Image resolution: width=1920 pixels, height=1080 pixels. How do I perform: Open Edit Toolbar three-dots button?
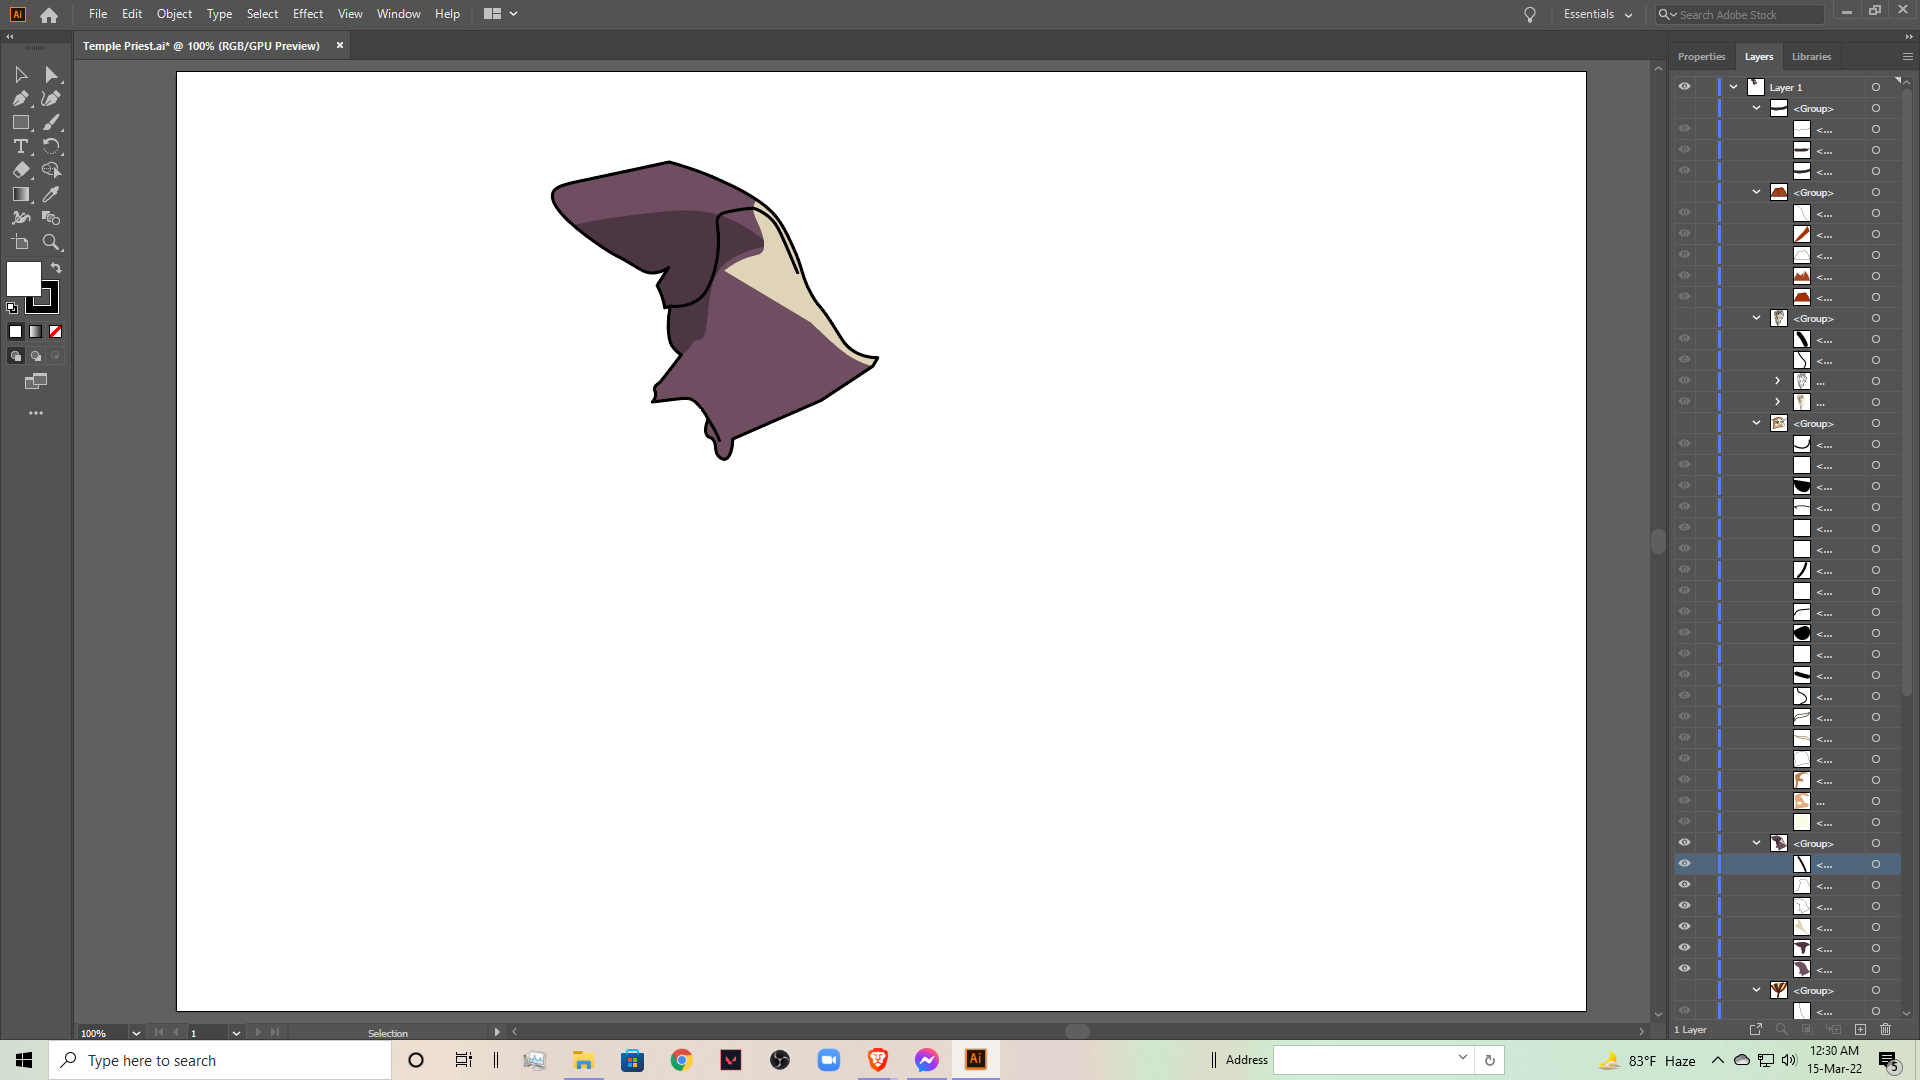click(x=36, y=413)
